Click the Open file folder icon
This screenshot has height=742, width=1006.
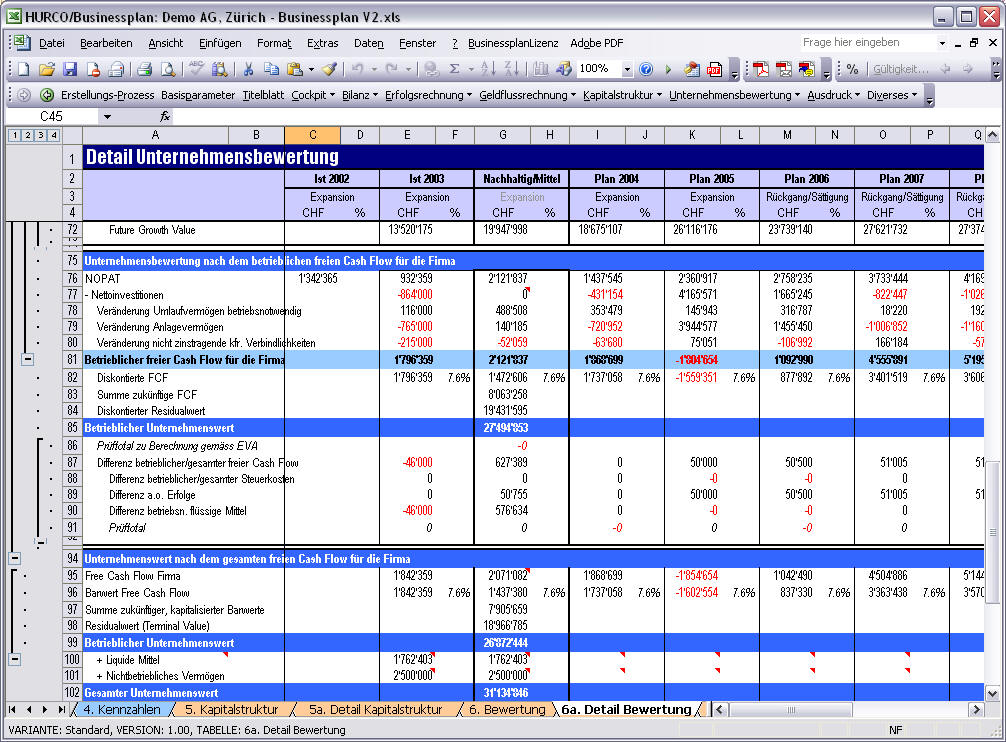[47, 69]
